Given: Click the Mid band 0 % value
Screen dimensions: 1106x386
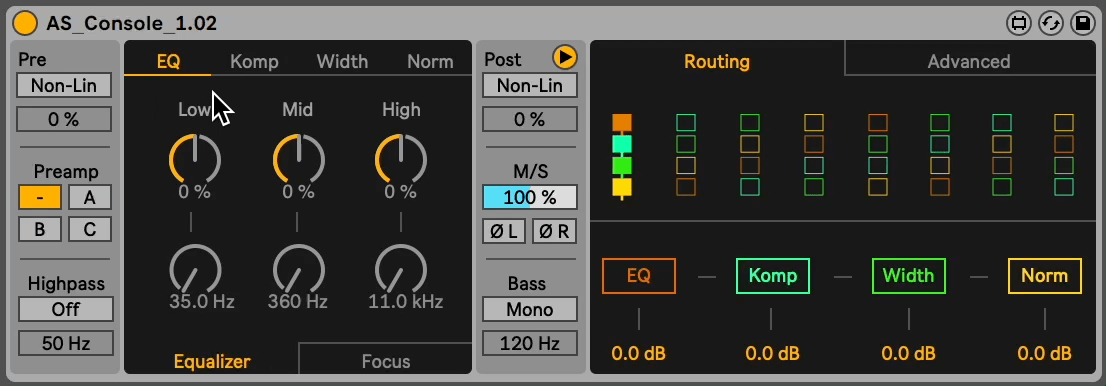Looking at the screenshot, I should click(x=298, y=192).
